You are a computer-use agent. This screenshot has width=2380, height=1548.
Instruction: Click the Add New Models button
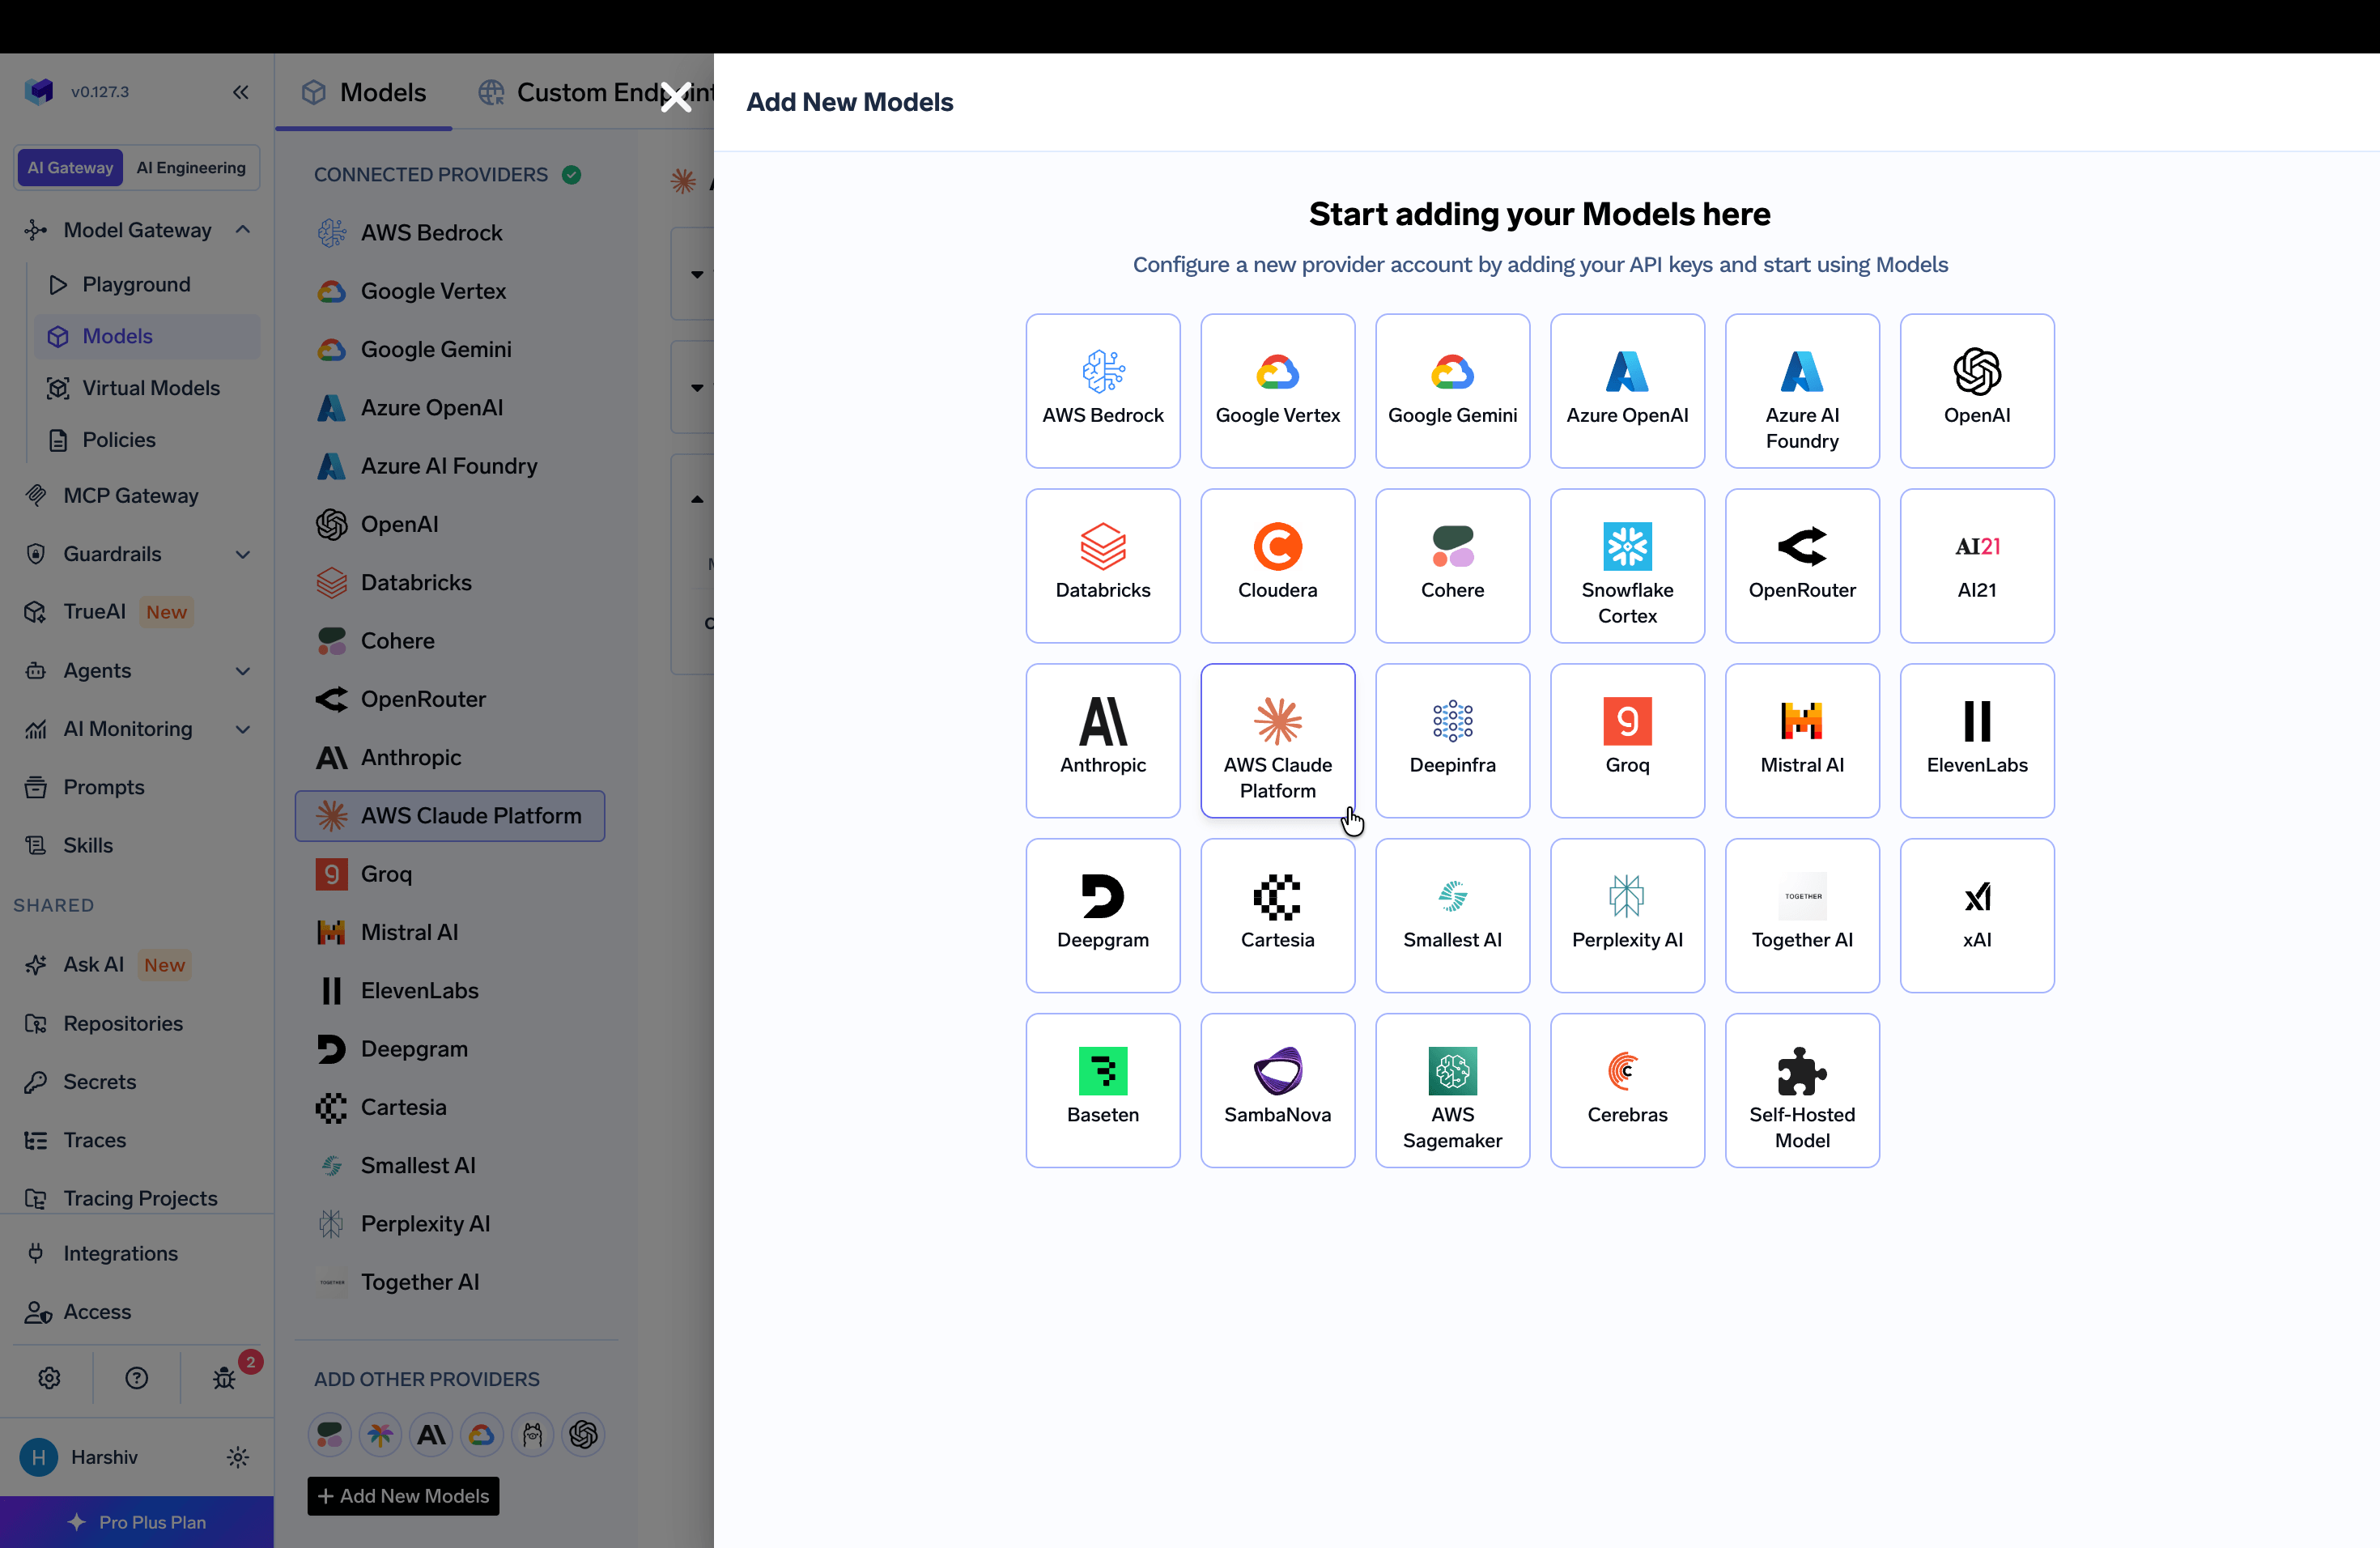[x=403, y=1496]
